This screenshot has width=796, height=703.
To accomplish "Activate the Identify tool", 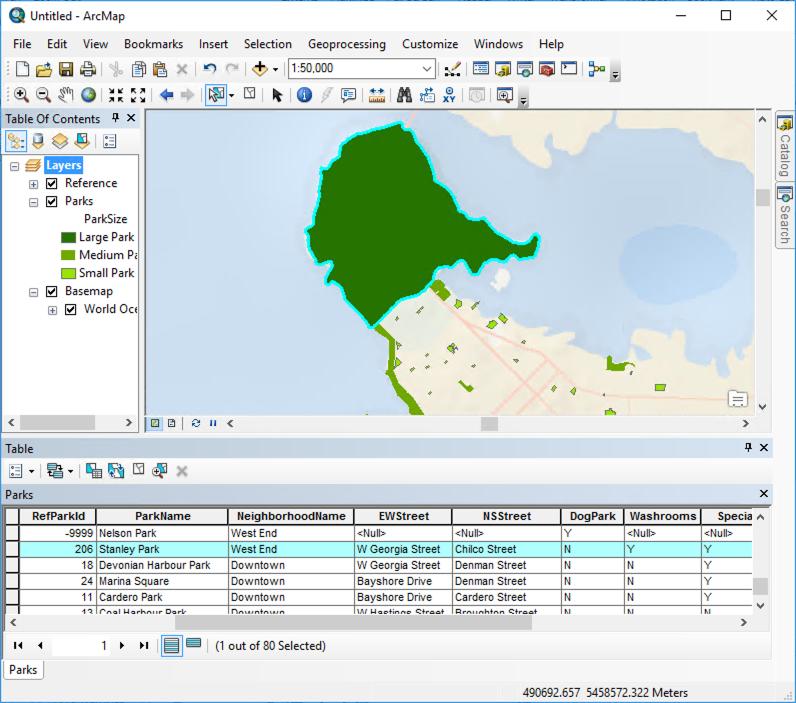I will click(304, 95).
